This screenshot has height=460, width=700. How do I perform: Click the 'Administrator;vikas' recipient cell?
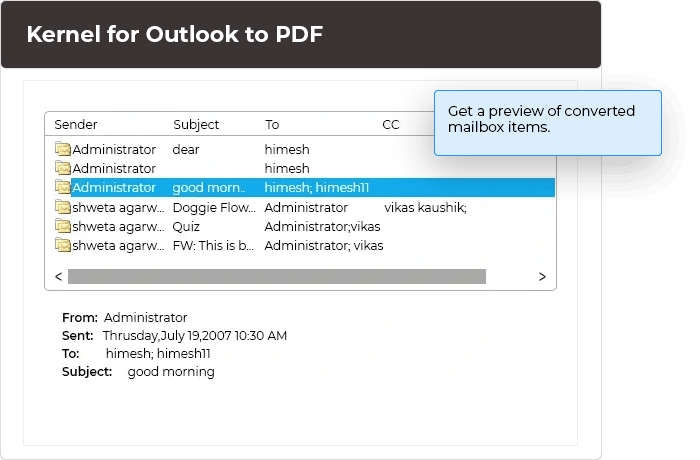point(322,226)
